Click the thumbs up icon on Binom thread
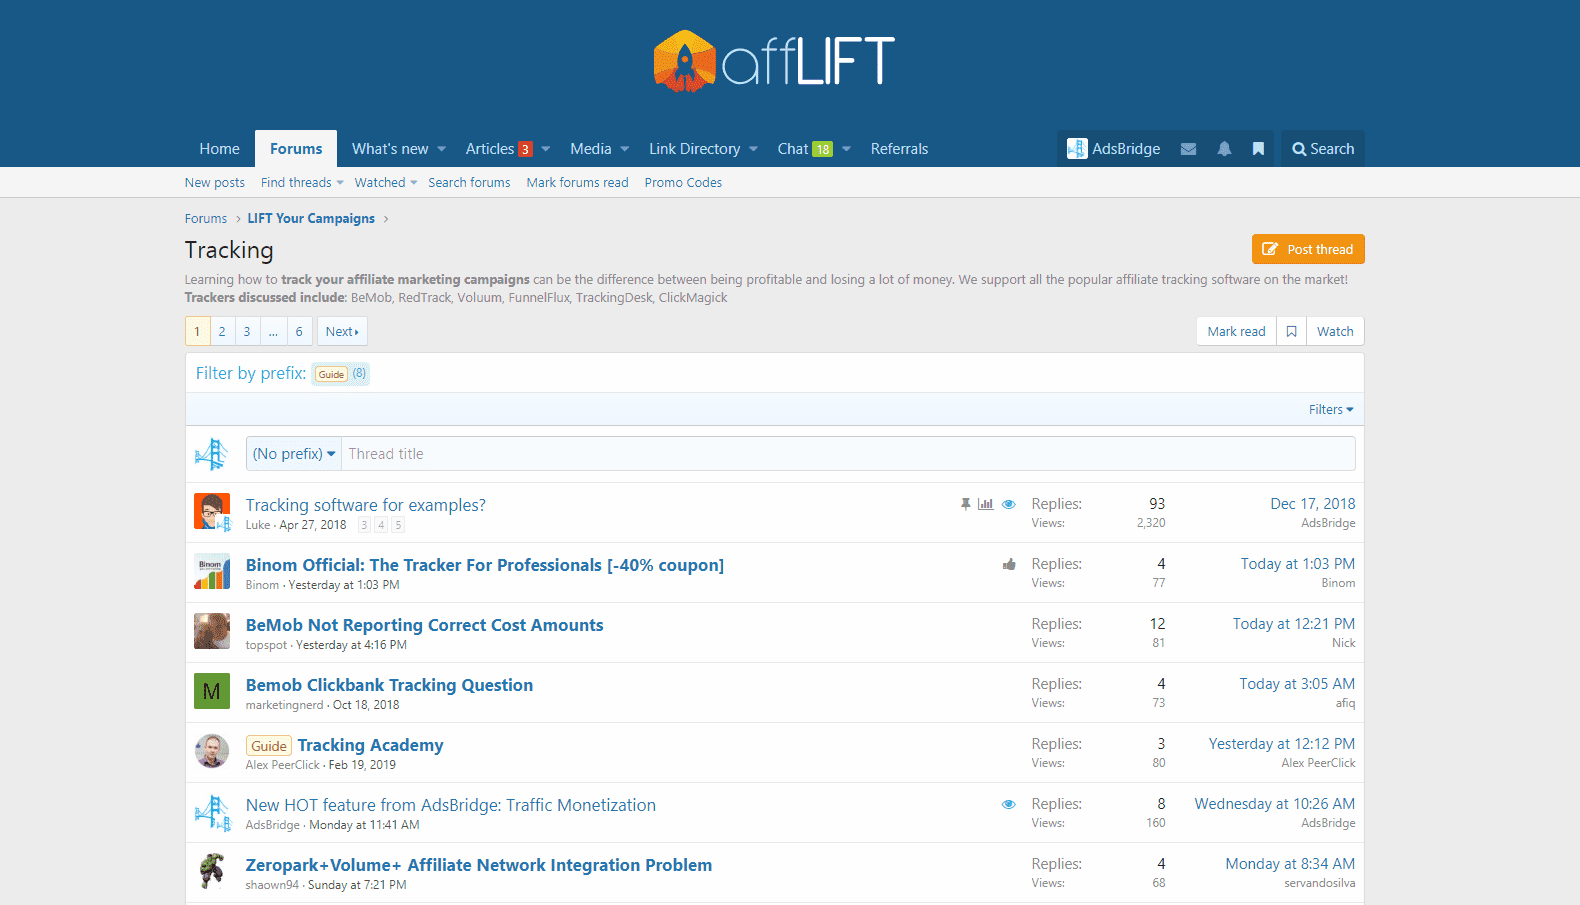Screen dimensions: 1580x905 click(1009, 564)
